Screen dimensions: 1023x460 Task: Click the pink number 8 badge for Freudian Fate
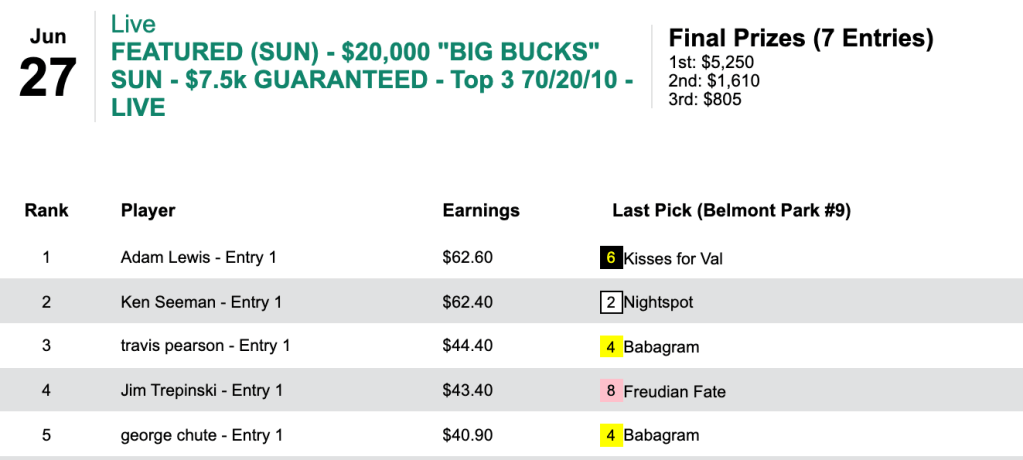pos(611,391)
